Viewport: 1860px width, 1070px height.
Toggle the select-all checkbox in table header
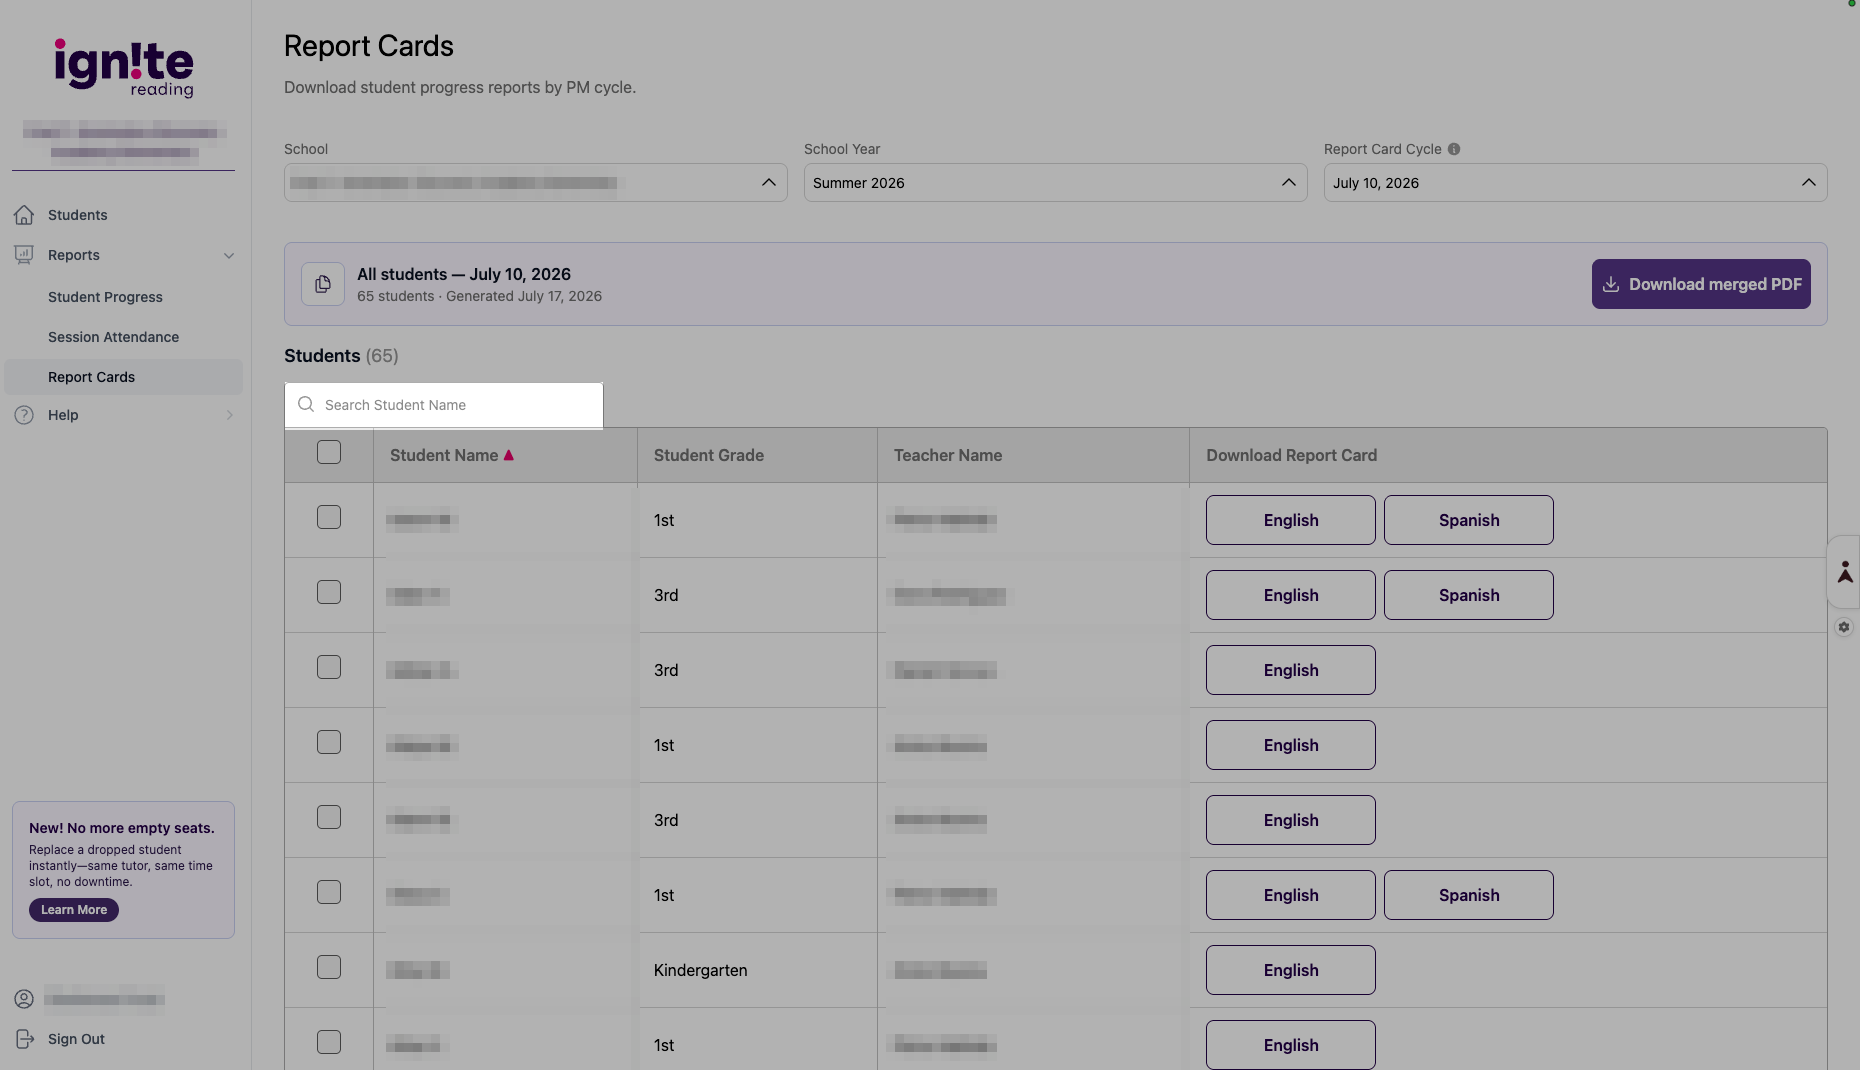point(329,452)
